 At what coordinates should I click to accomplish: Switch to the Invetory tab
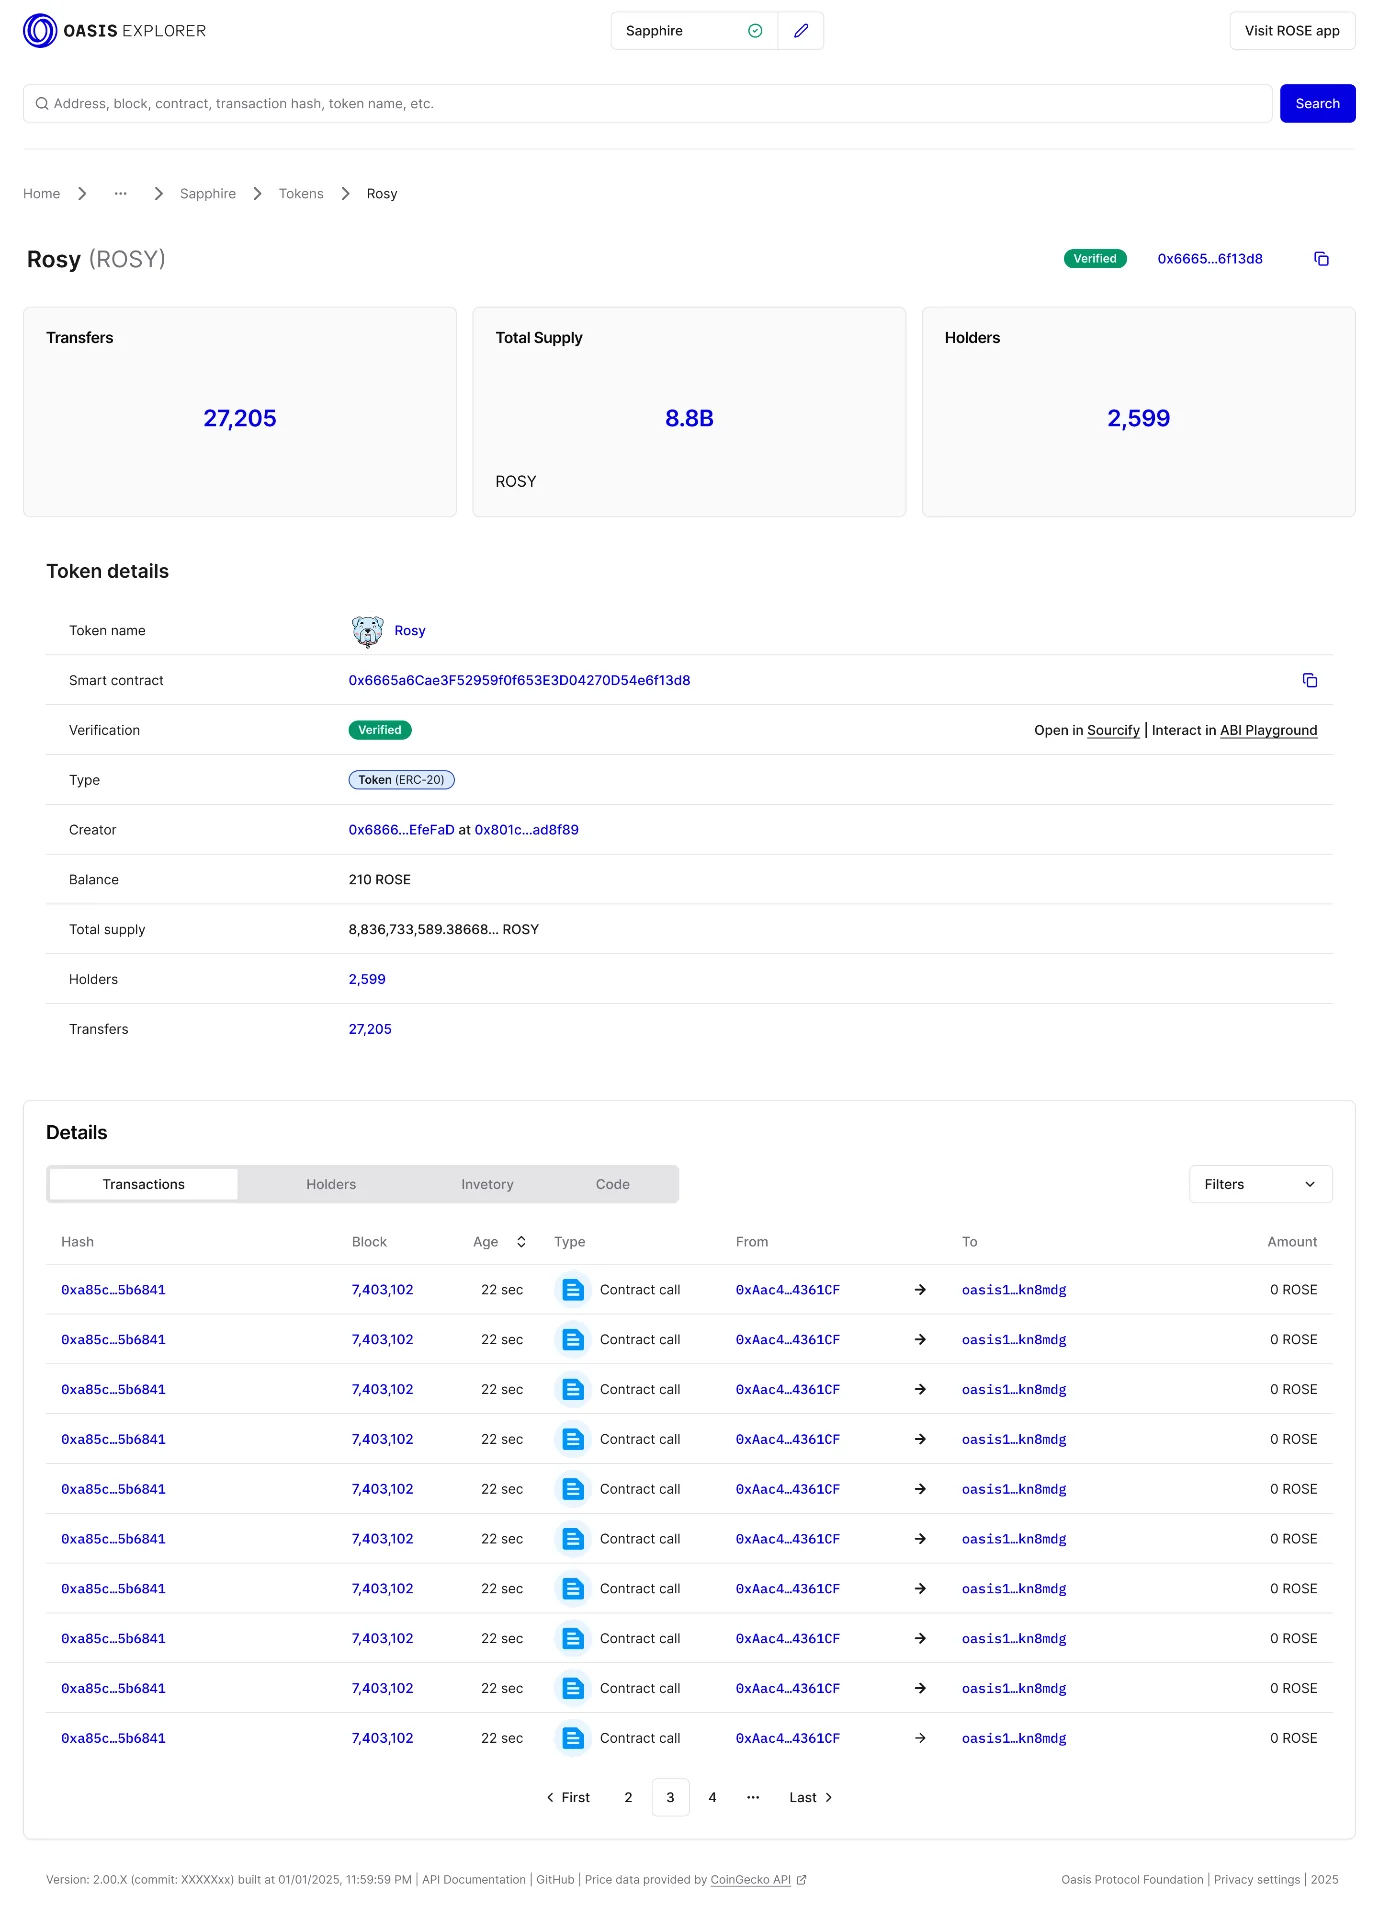point(487,1185)
